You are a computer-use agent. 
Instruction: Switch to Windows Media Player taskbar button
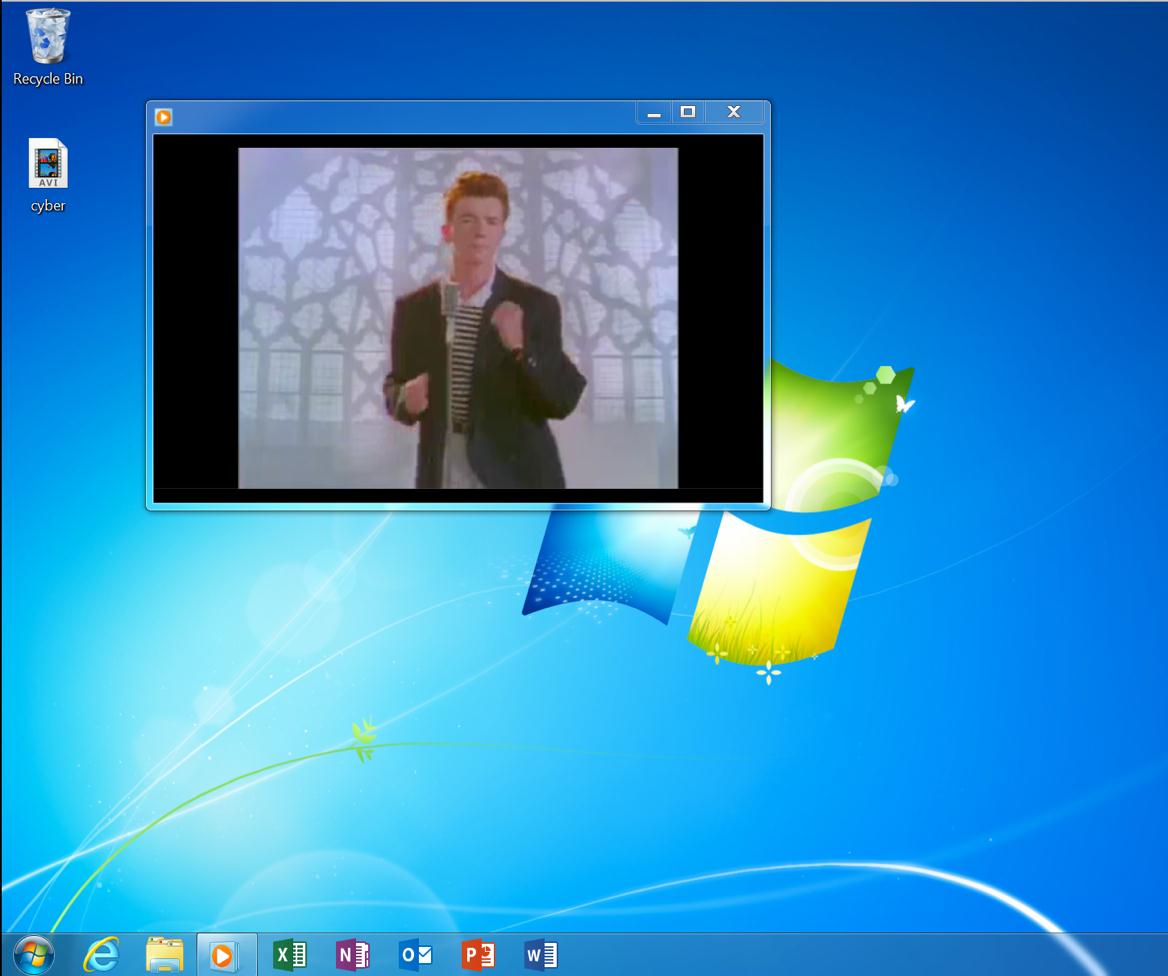(226, 955)
